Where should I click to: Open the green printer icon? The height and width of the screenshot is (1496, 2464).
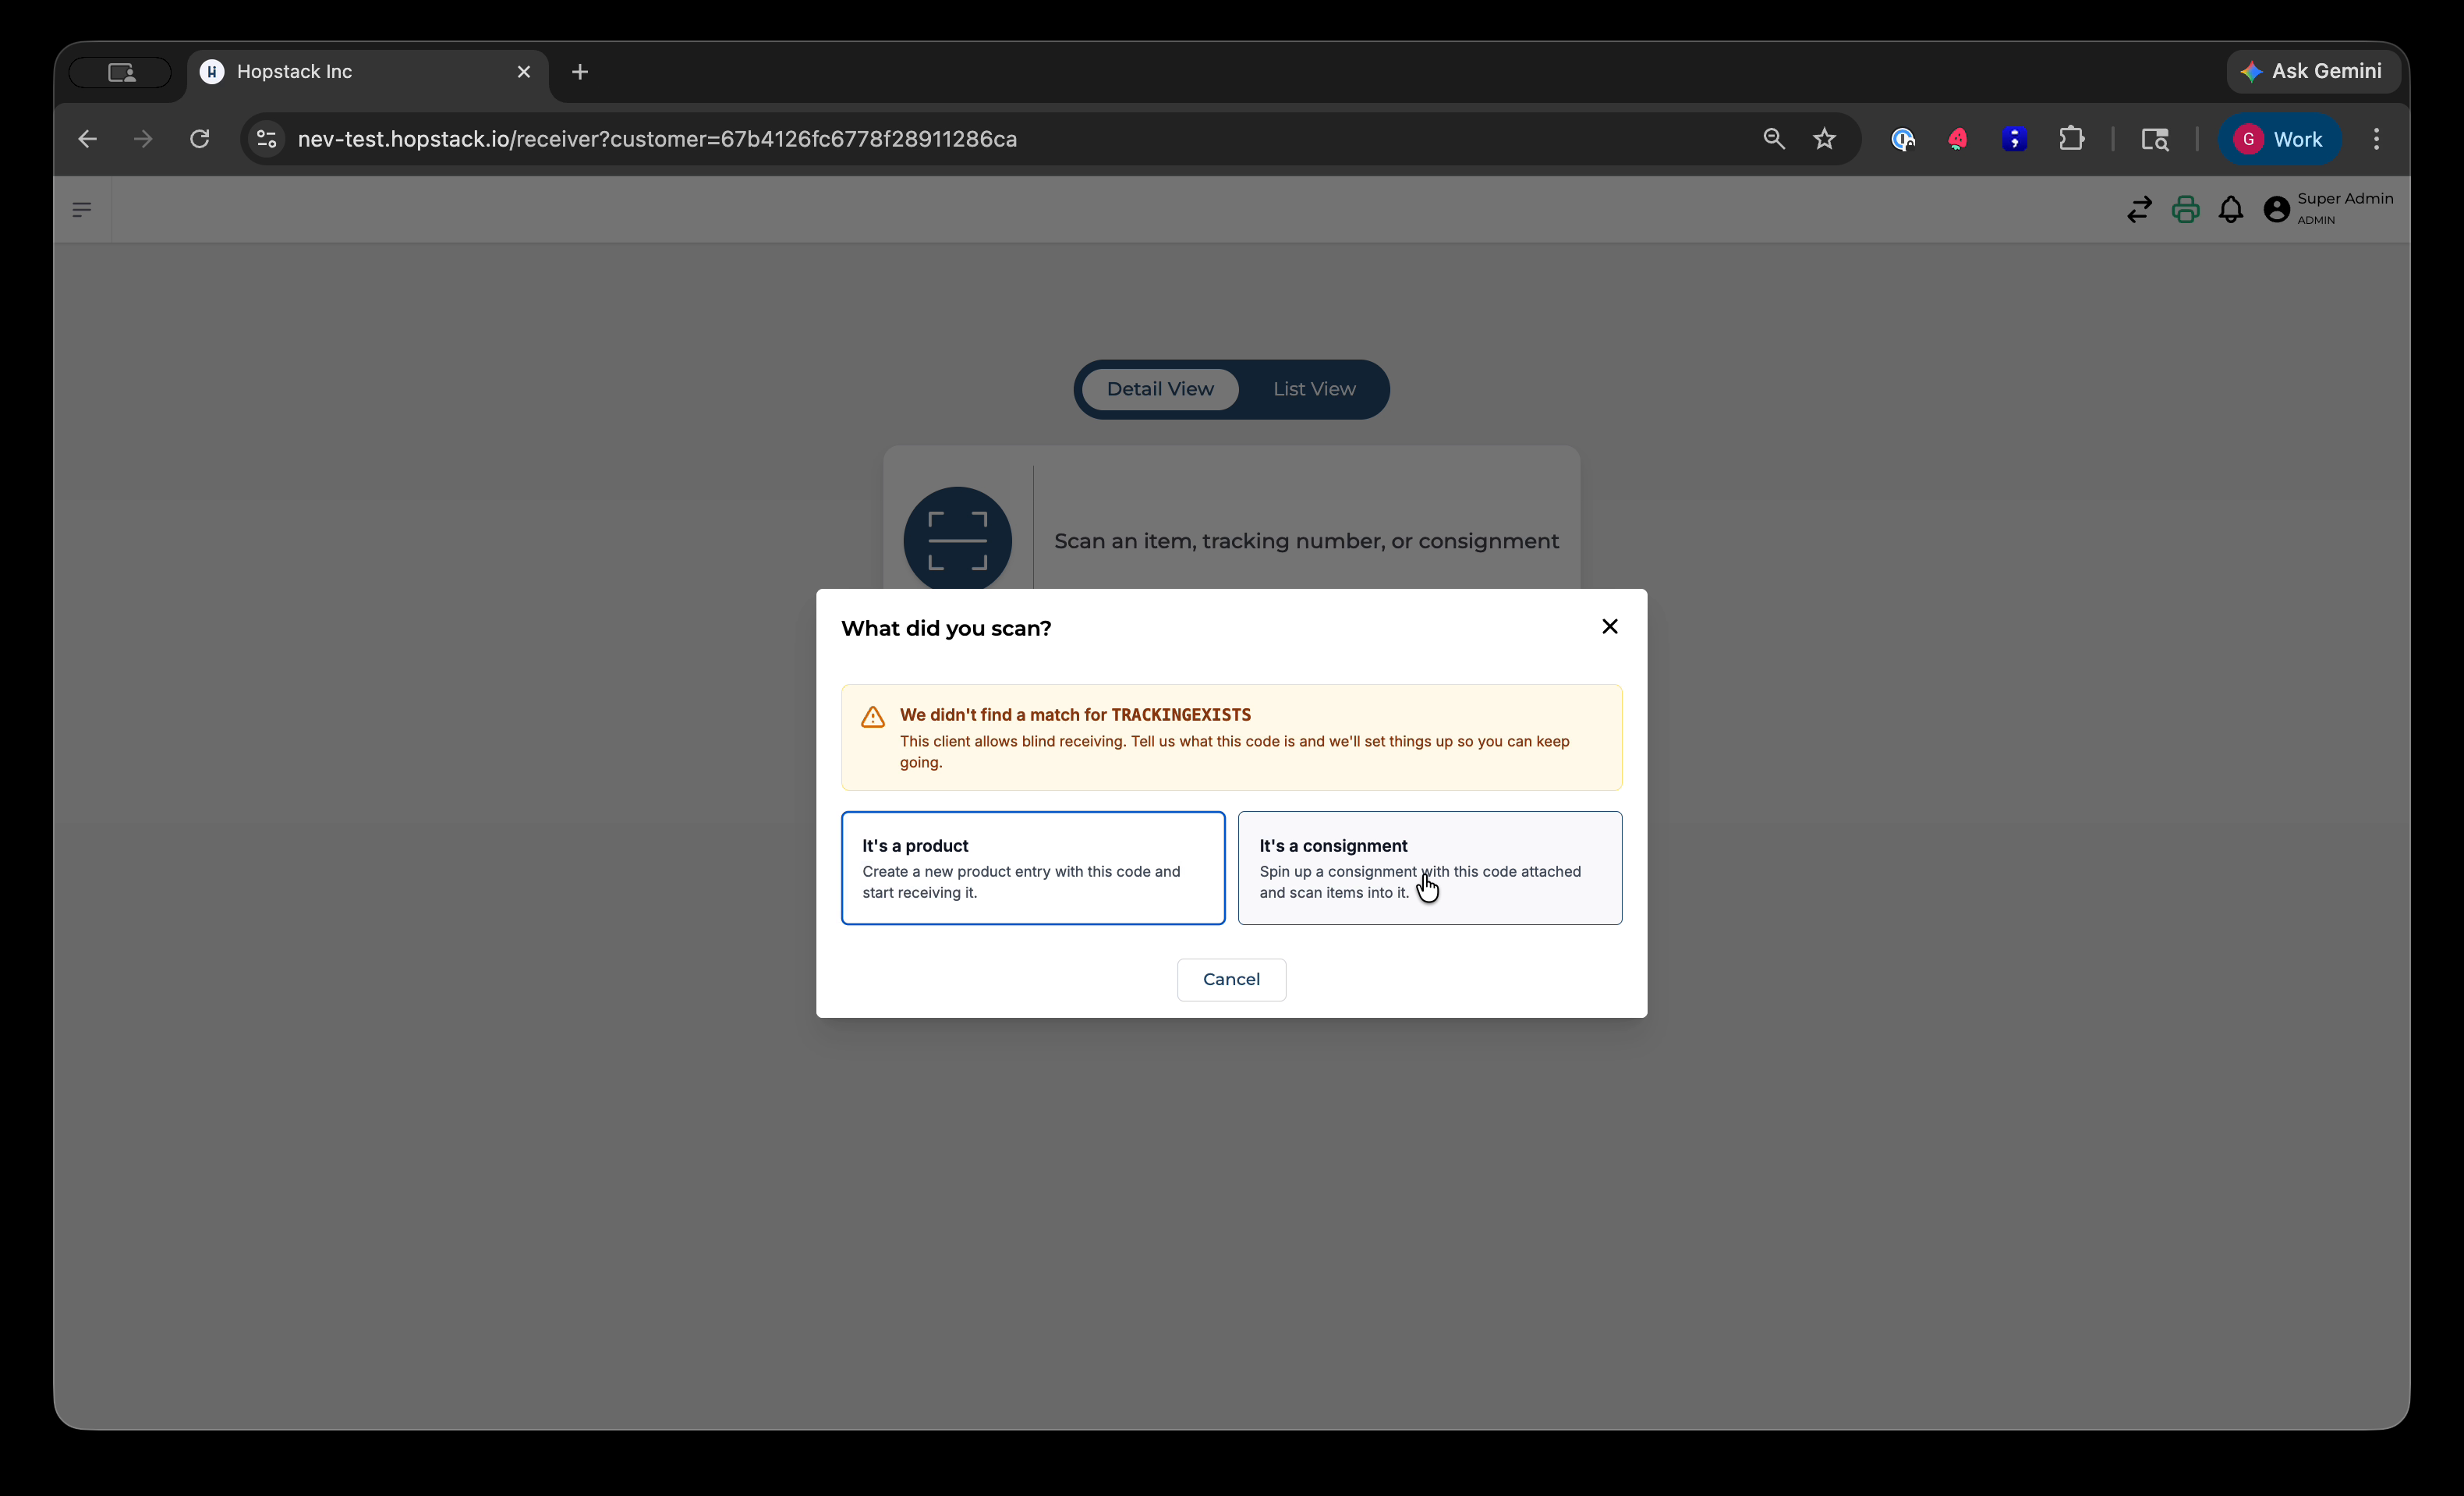click(2185, 210)
